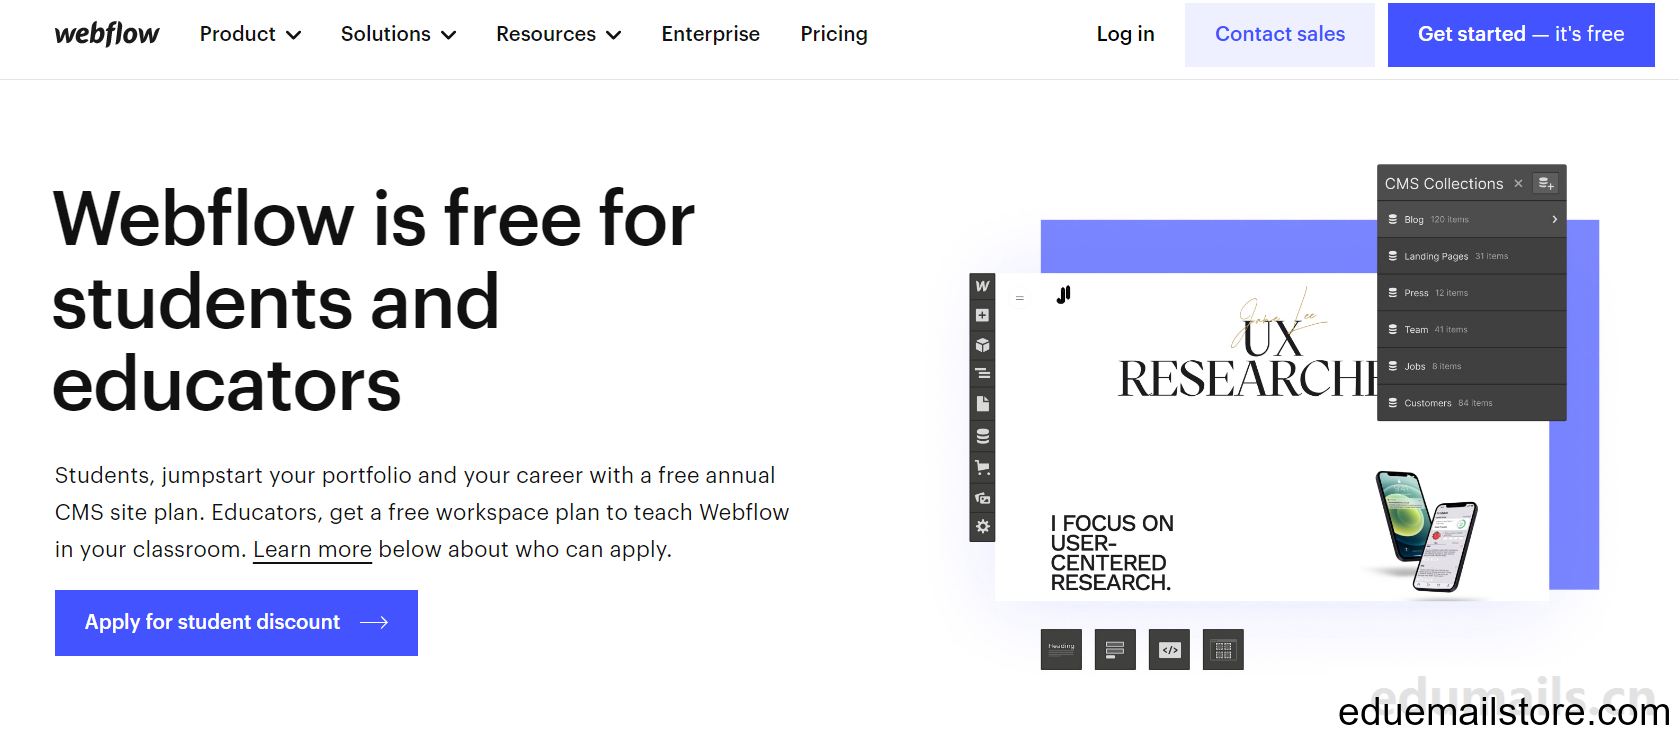Select 'Landing Pages' collection row
1679x739 pixels.
click(x=1471, y=256)
